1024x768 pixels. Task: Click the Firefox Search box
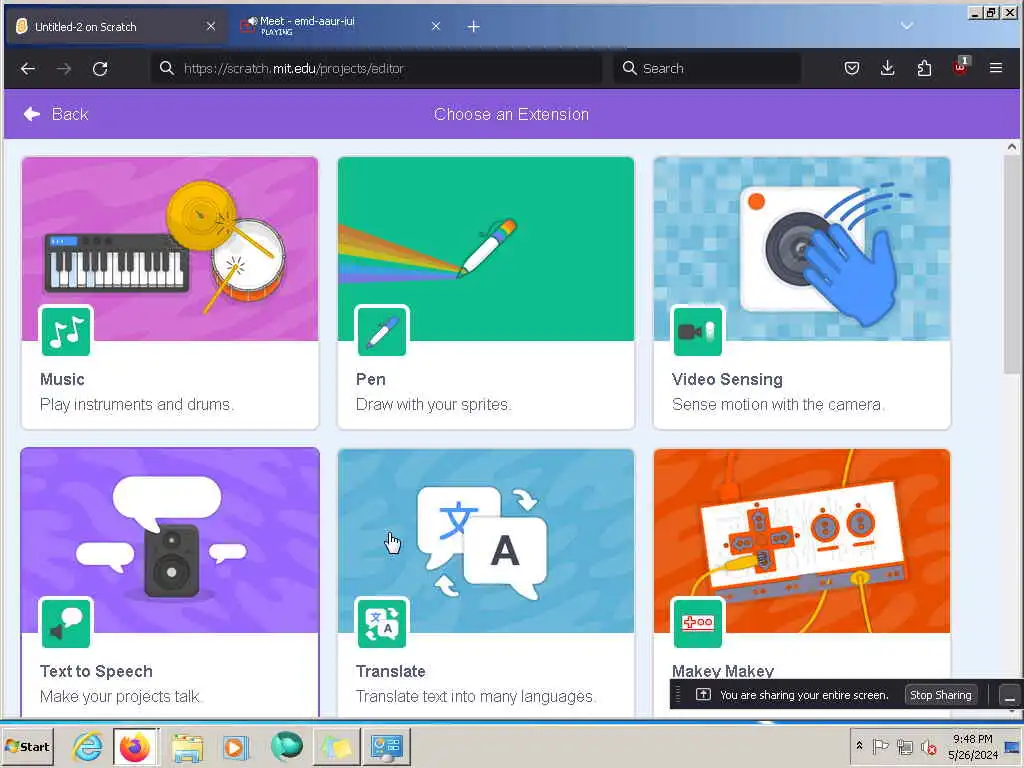tap(707, 68)
